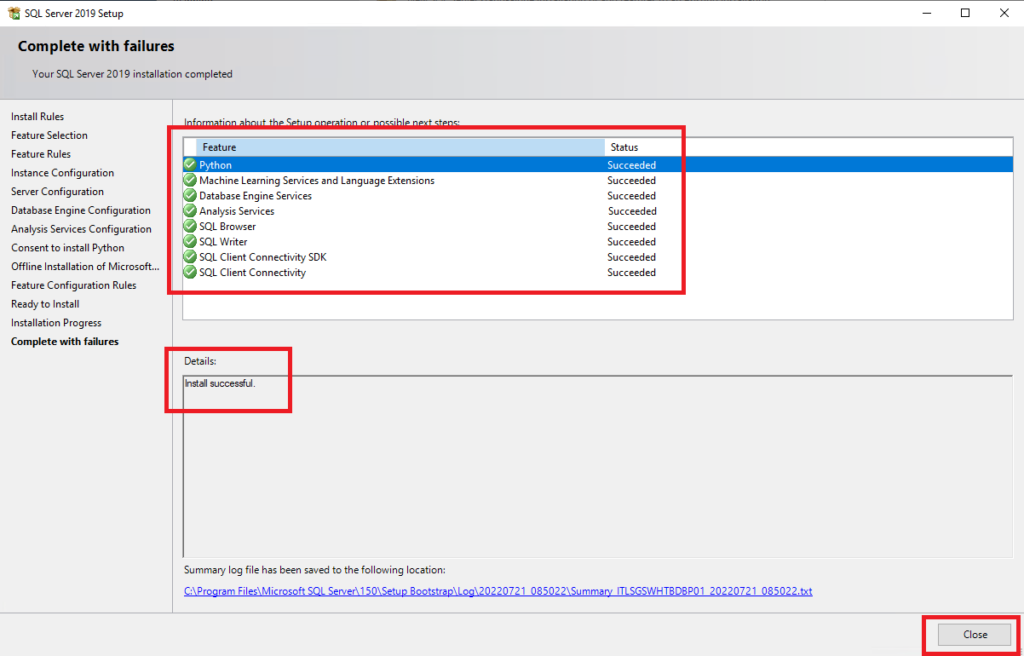Minimize the SQL Server 2019 Setup window

(x=925, y=13)
